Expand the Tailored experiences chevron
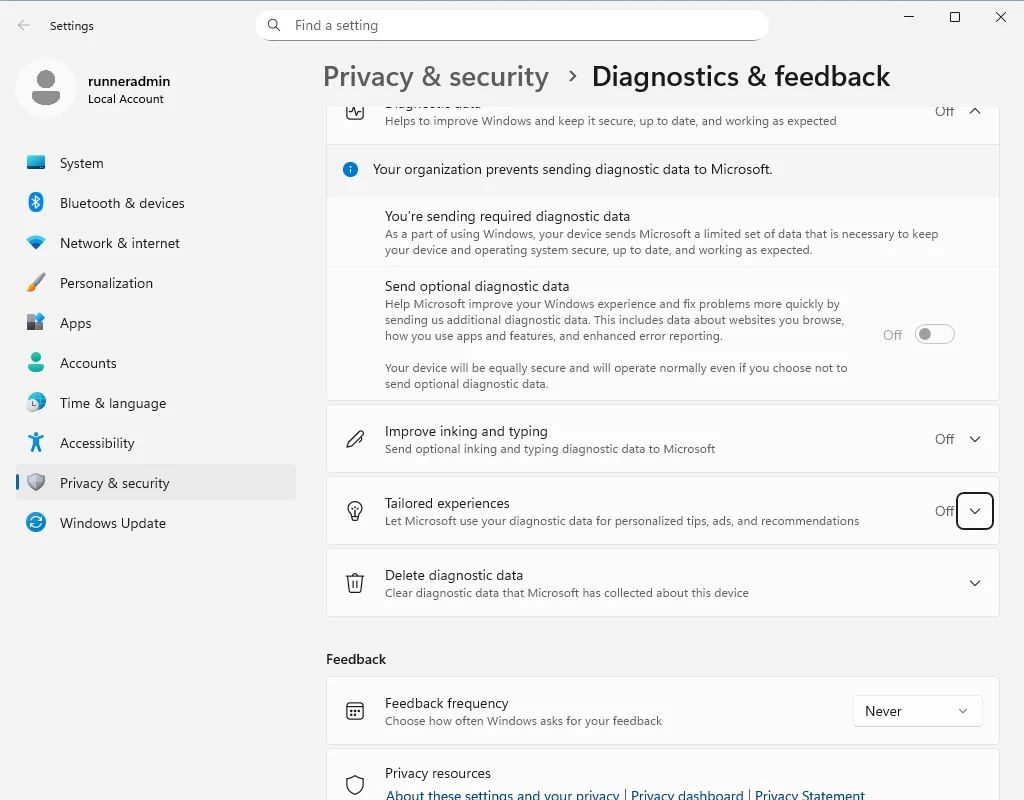 pyautogui.click(x=975, y=511)
